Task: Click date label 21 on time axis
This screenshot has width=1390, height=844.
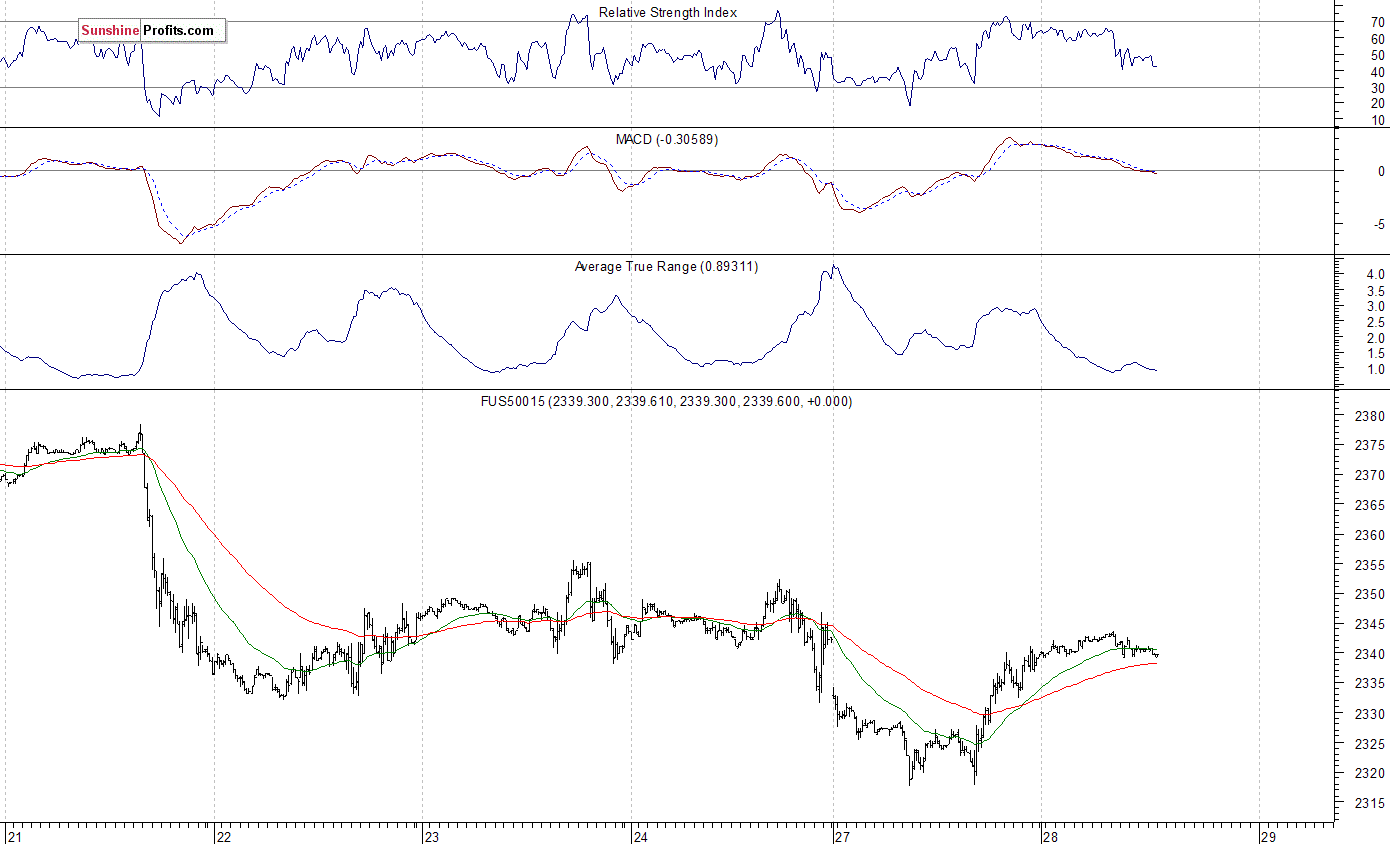Action: point(14,836)
